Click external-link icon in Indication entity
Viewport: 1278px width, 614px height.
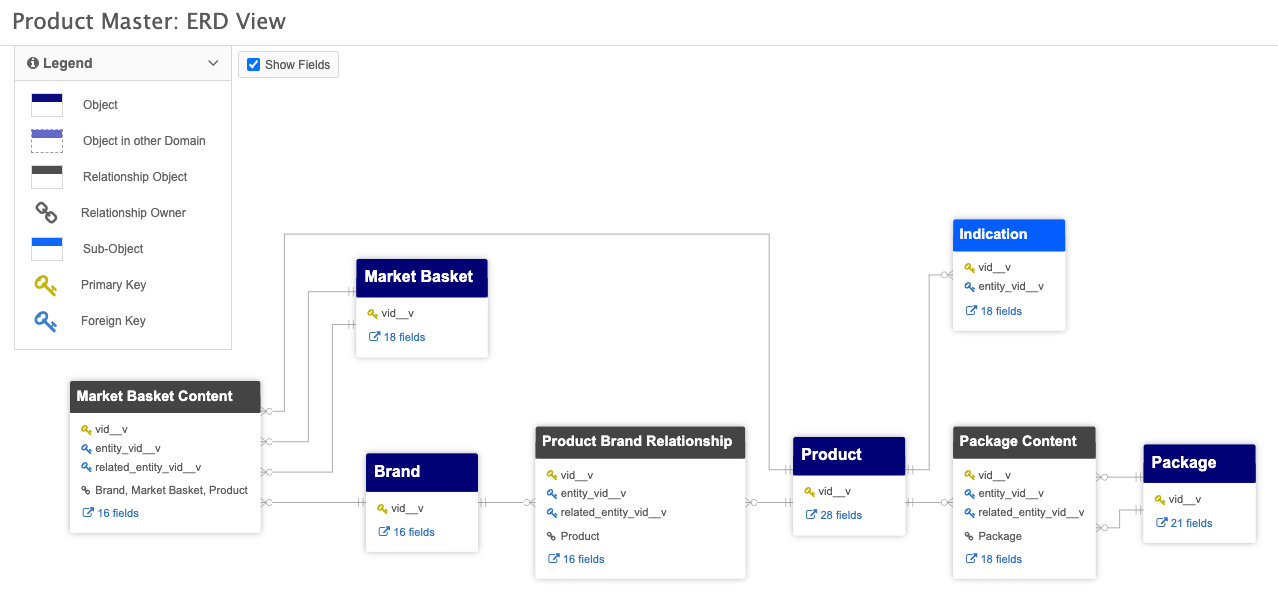(x=970, y=311)
